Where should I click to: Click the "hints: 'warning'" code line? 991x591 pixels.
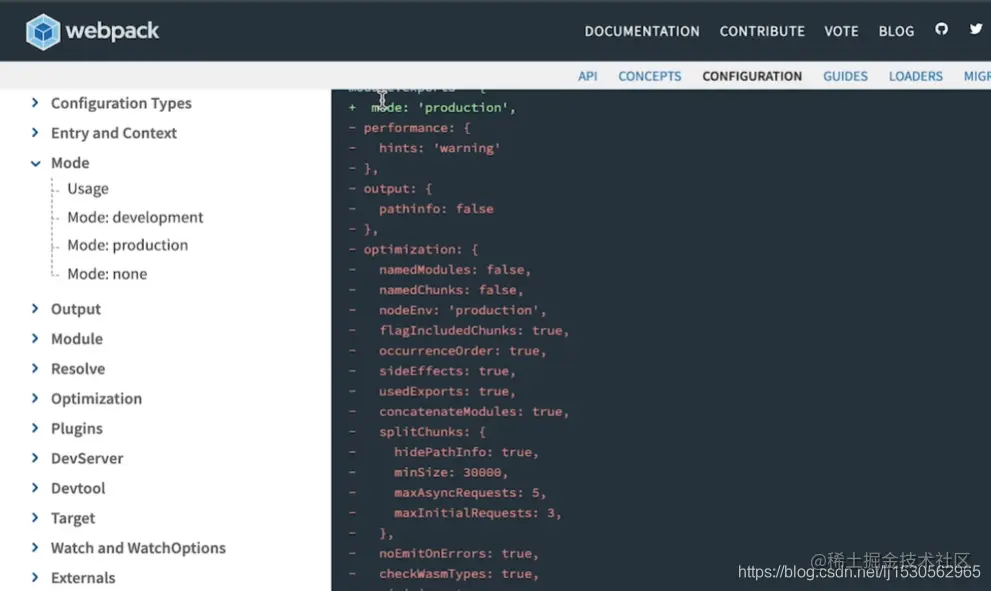(x=439, y=148)
